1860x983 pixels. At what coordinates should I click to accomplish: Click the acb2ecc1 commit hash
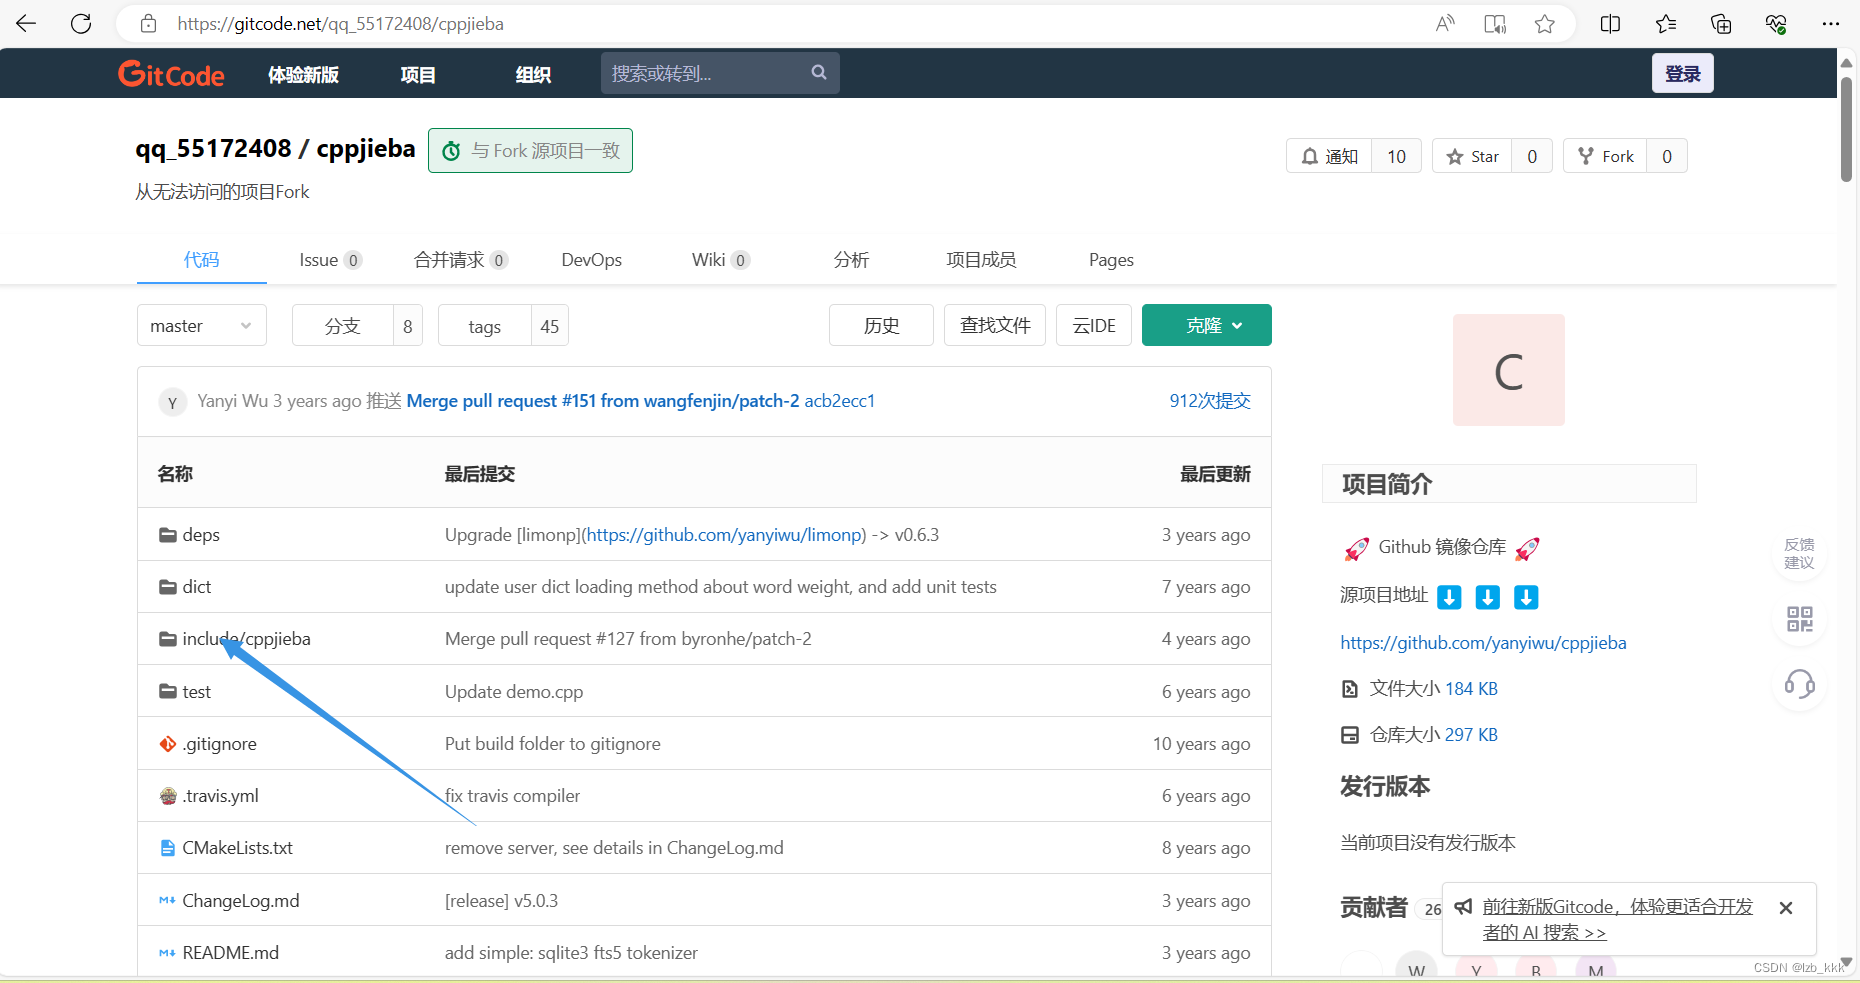[x=840, y=401]
